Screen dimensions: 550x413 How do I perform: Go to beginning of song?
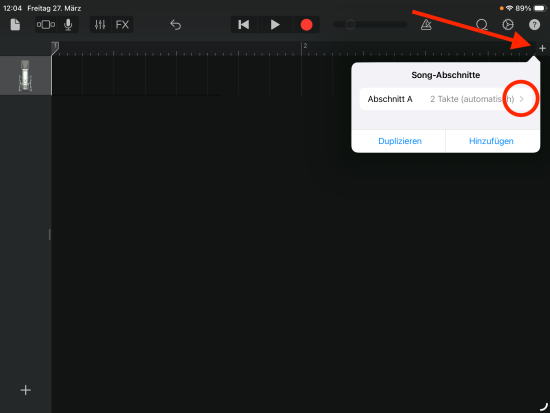coord(244,25)
